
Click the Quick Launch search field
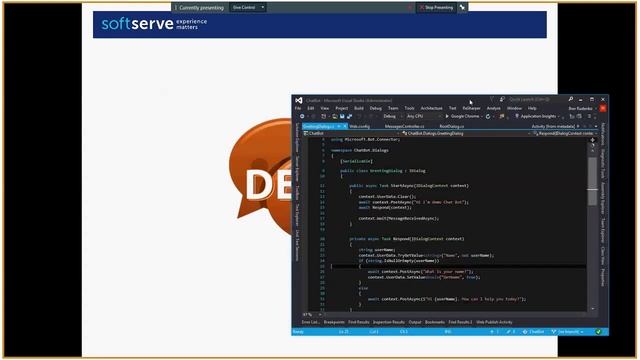point(537,100)
